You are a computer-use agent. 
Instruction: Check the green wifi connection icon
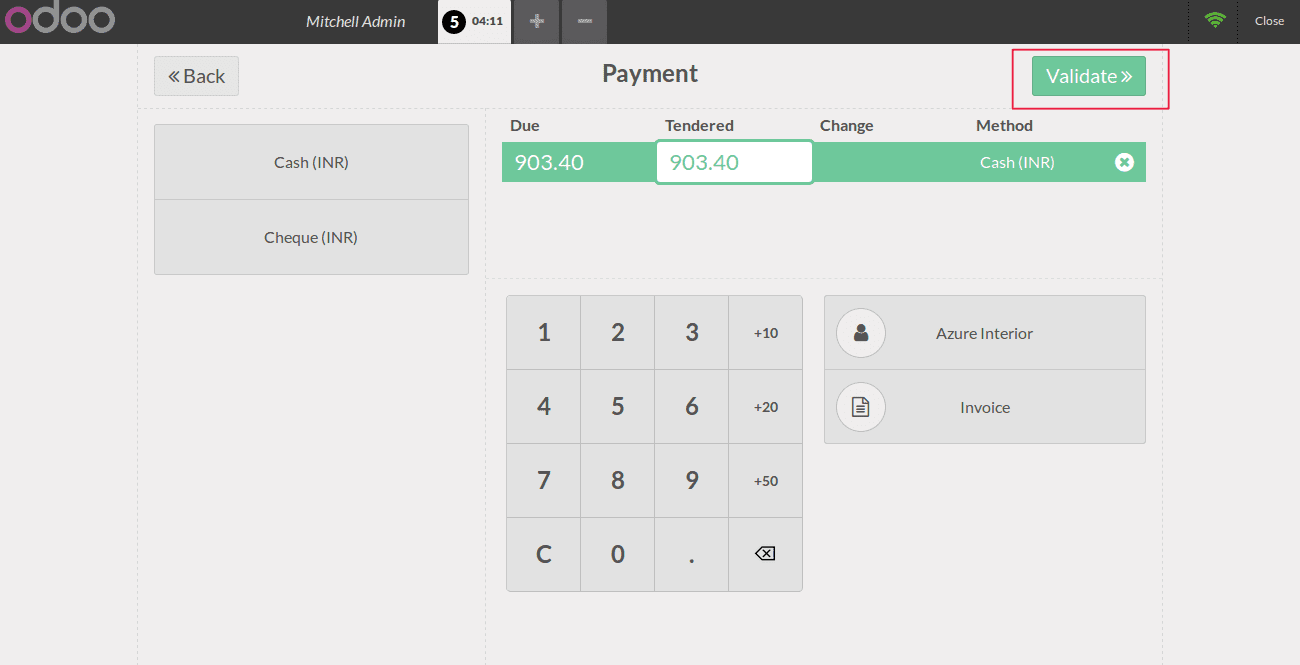(x=1215, y=20)
